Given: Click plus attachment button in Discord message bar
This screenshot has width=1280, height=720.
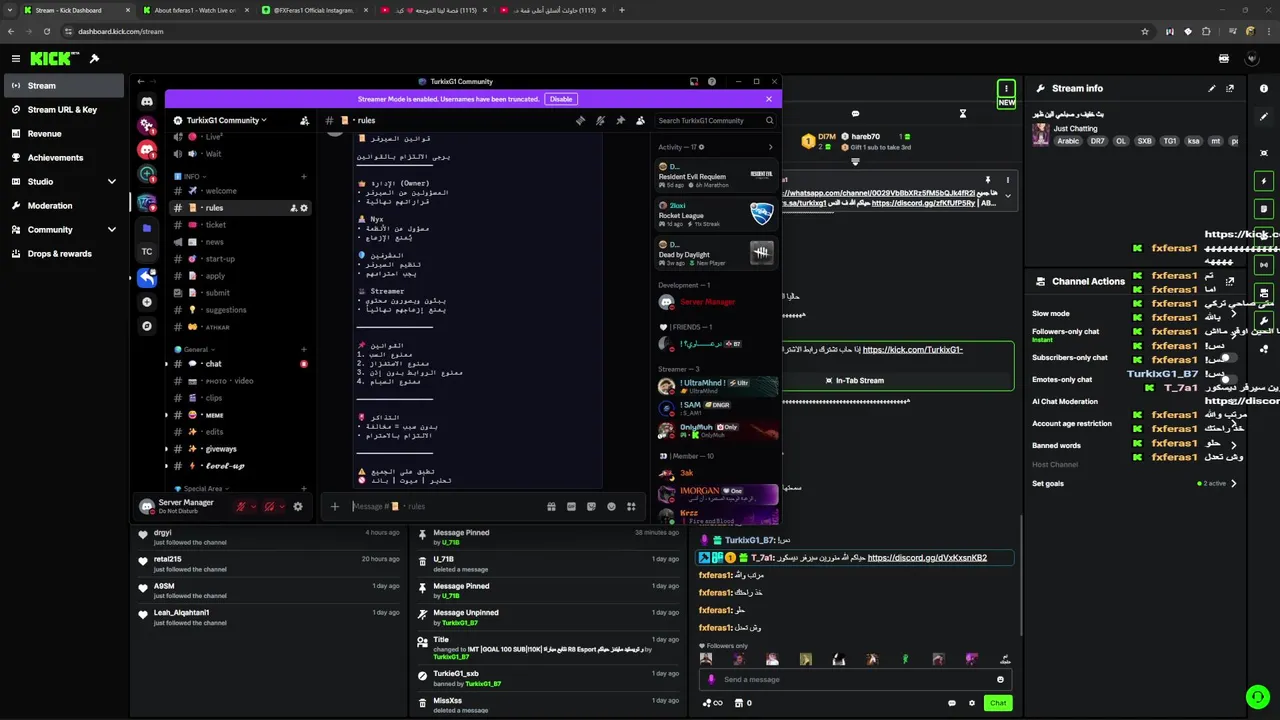Looking at the screenshot, I should (x=335, y=507).
